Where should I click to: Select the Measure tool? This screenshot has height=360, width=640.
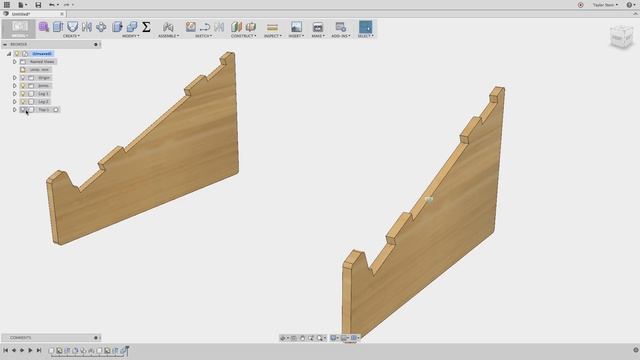272,27
